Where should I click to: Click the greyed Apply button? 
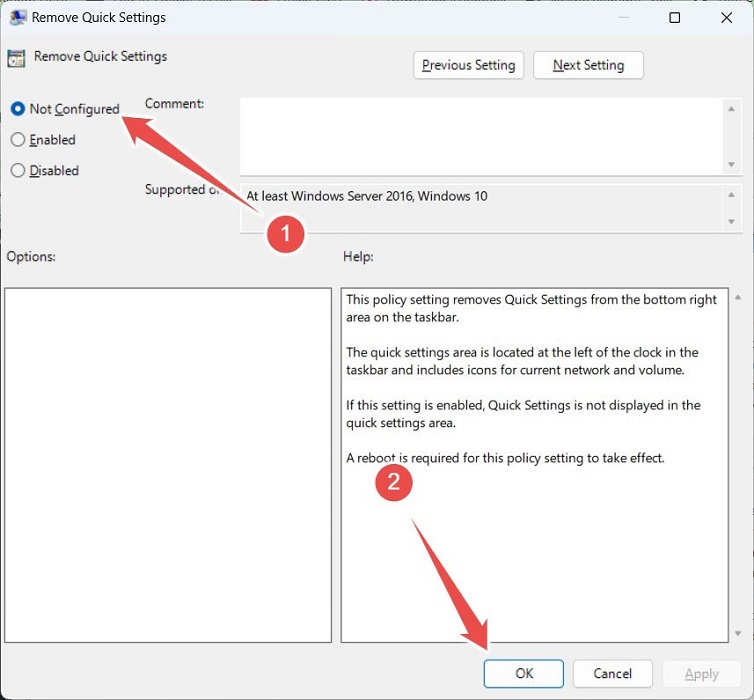click(702, 674)
